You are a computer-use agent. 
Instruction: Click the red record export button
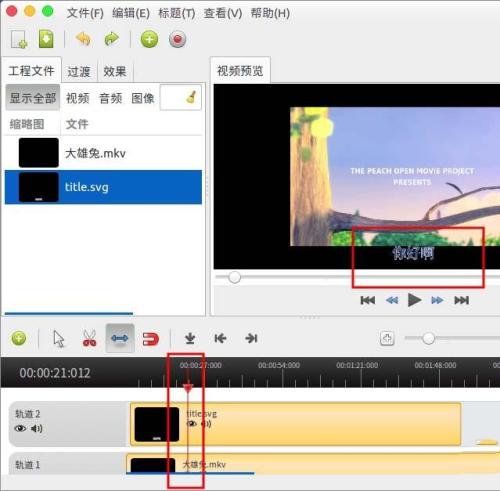177,40
